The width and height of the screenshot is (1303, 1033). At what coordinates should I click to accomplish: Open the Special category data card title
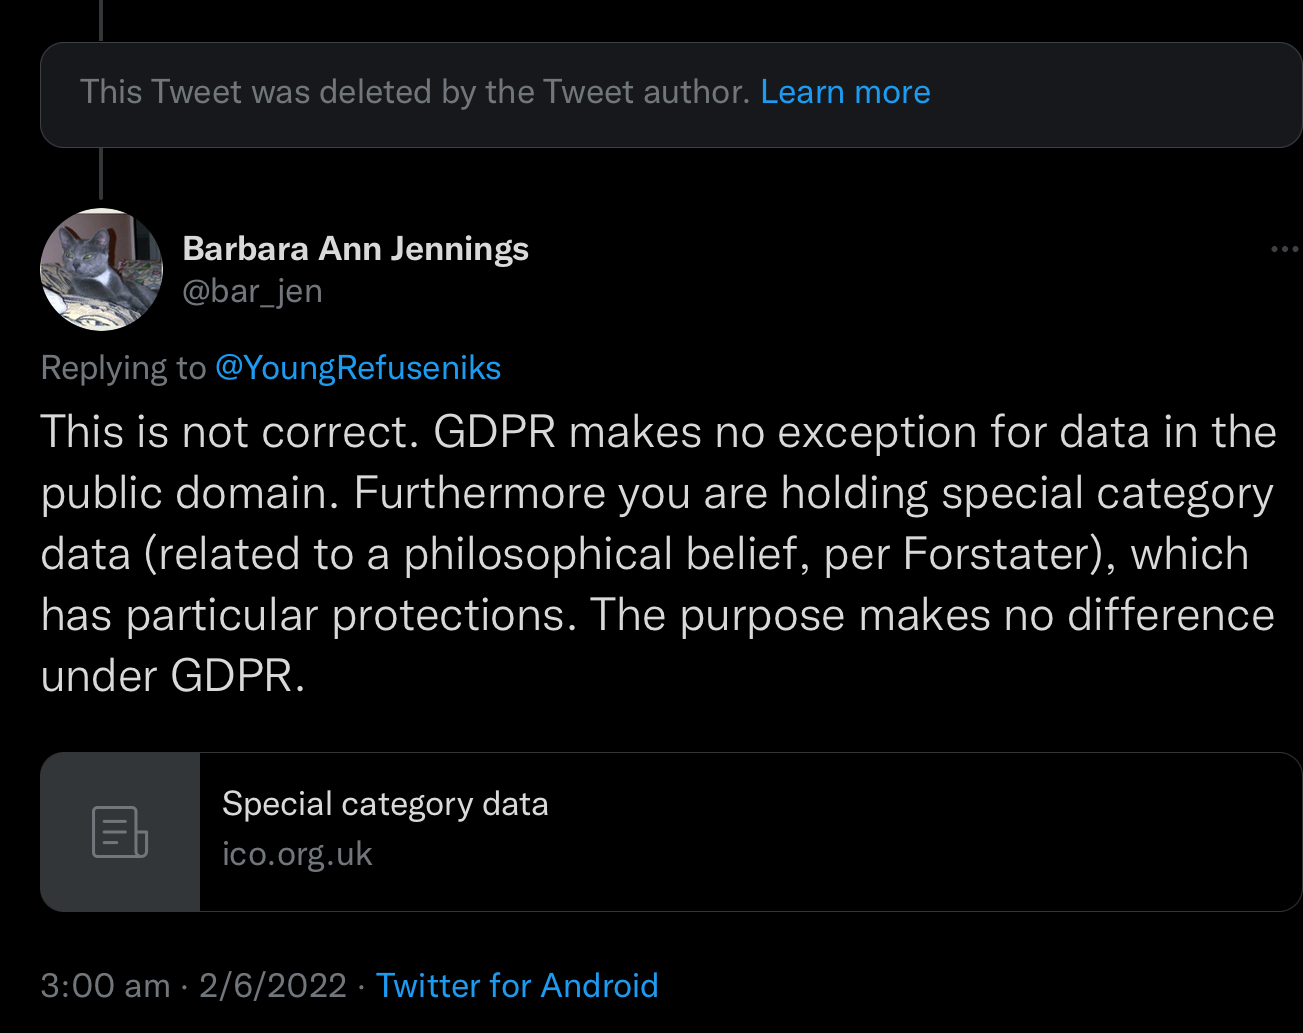tap(385, 804)
